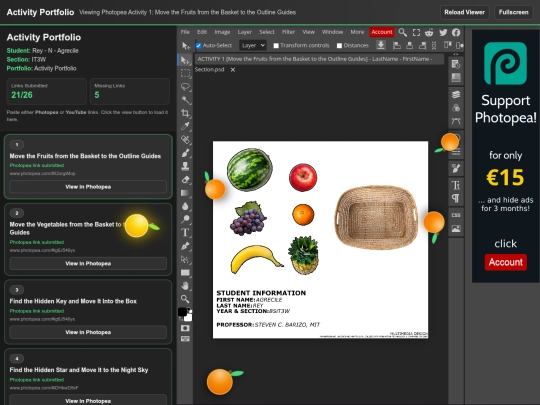Screen dimensions: 540x405
Task: Open the Paragraph panel icon
Action: [x=456, y=198]
